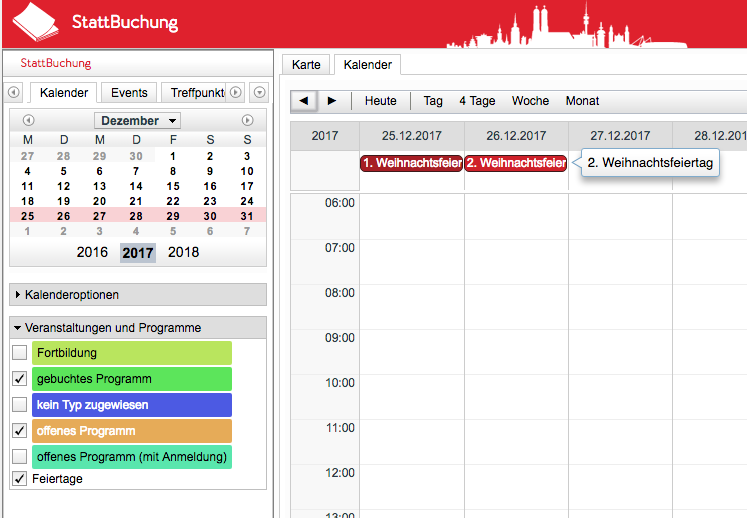Open the Events tab

(x=129, y=93)
